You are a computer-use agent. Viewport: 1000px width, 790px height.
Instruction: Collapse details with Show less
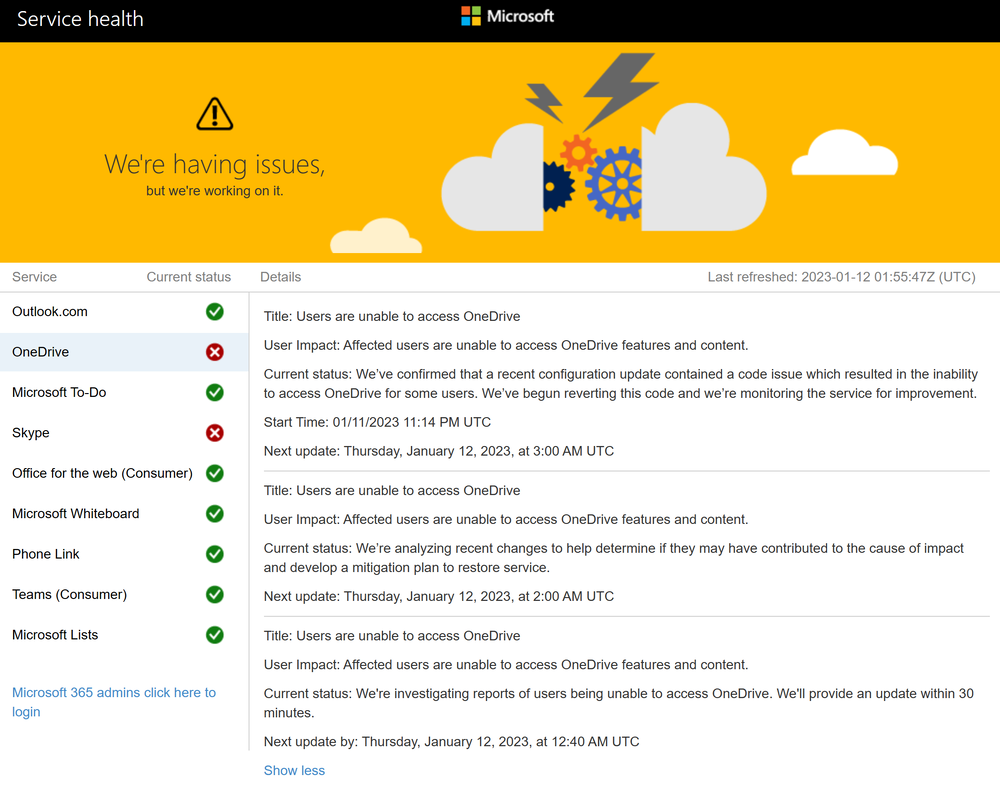pyautogui.click(x=294, y=770)
